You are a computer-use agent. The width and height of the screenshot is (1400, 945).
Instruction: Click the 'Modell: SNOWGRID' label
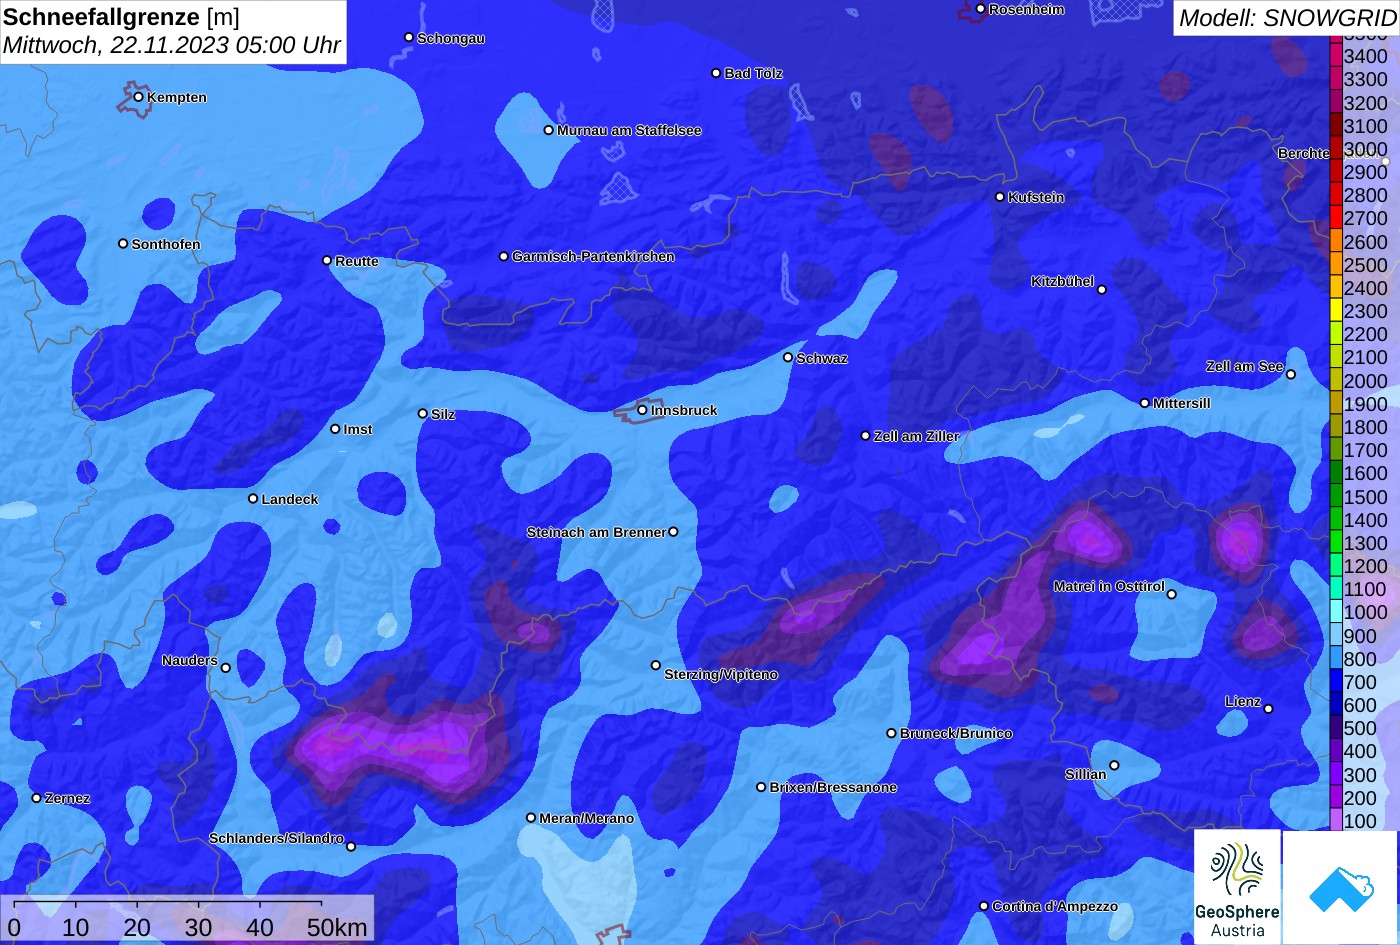[x=1287, y=18]
